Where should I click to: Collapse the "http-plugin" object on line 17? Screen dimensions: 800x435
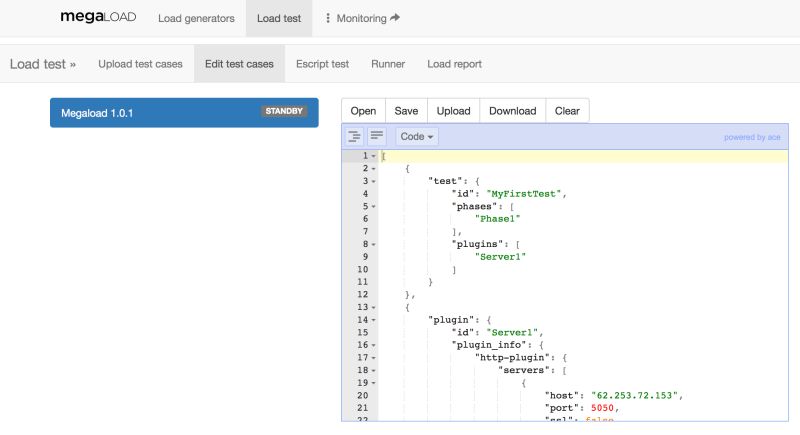(373, 358)
